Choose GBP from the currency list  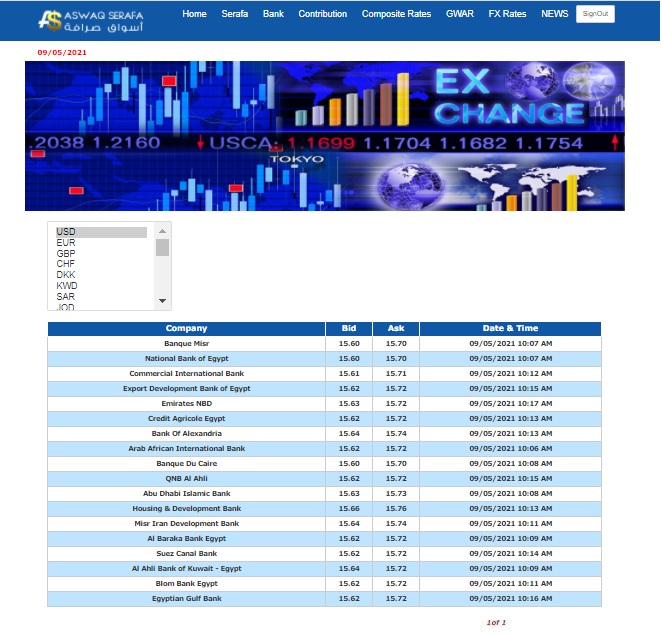(101, 254)
